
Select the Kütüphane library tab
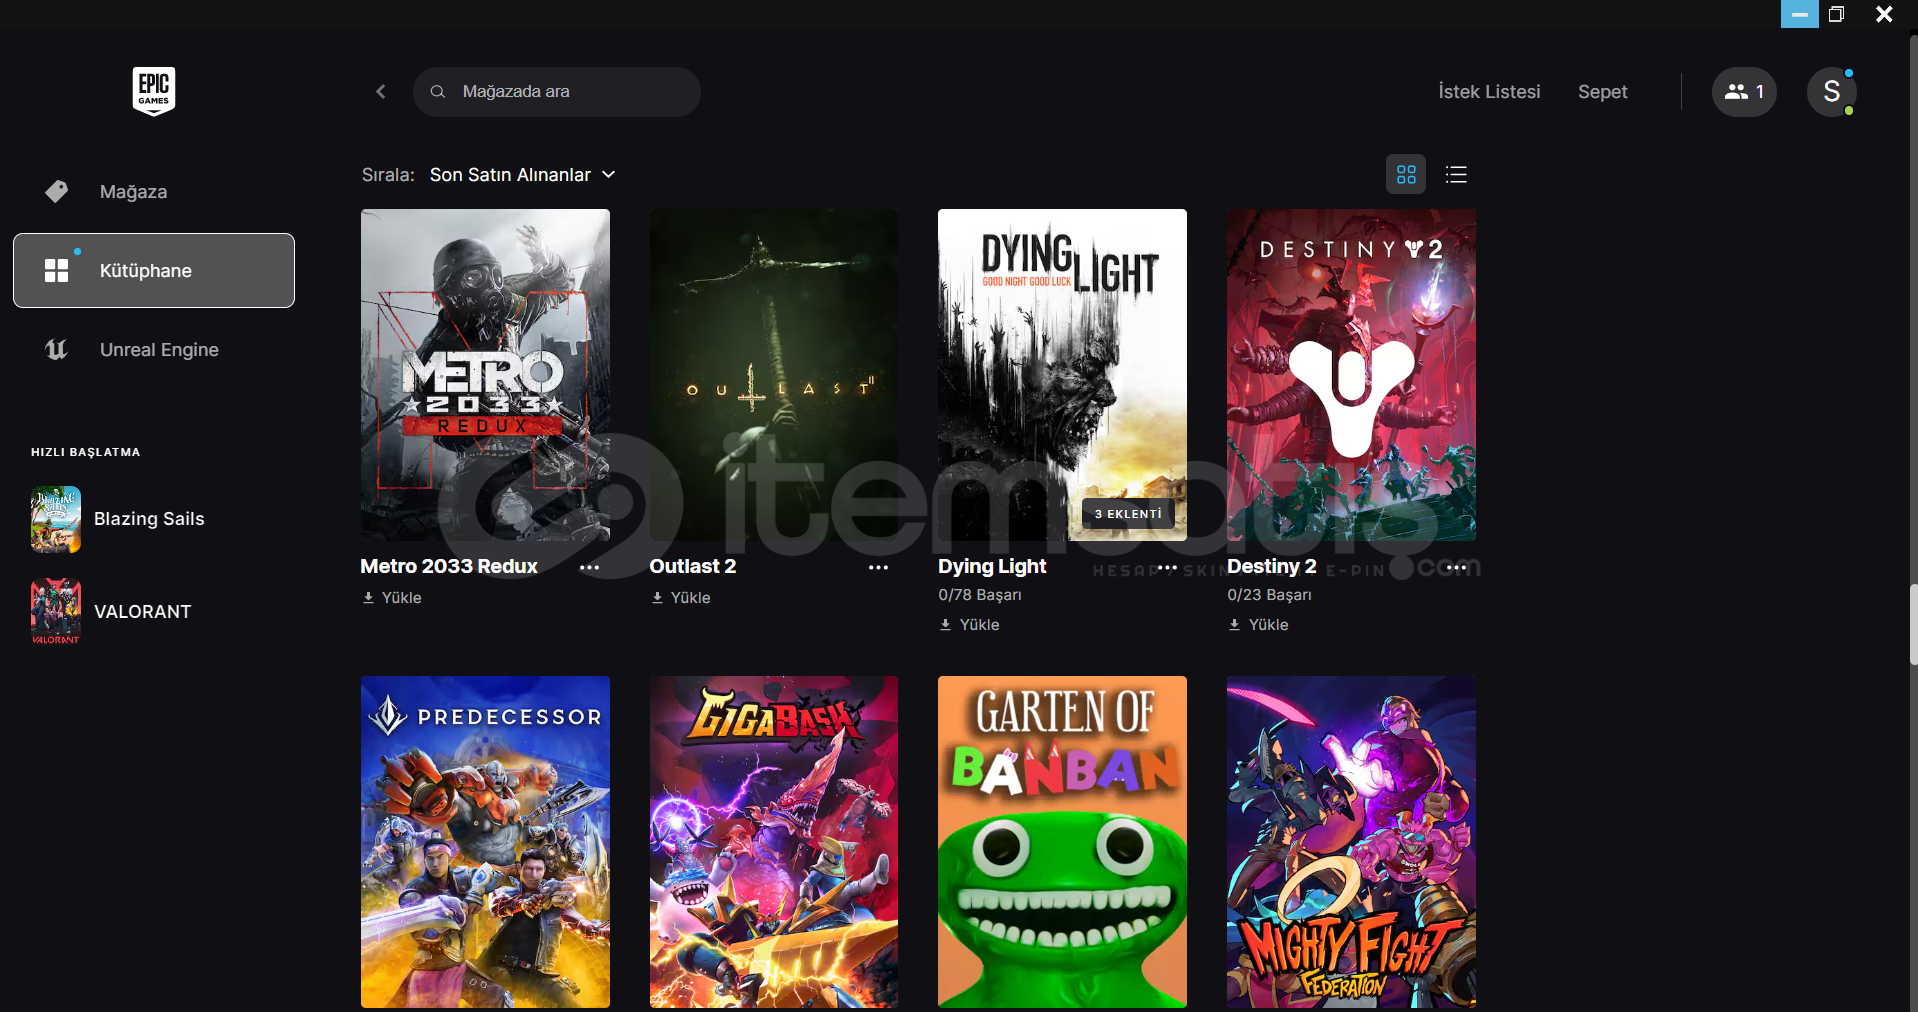(x=154, y=270)
